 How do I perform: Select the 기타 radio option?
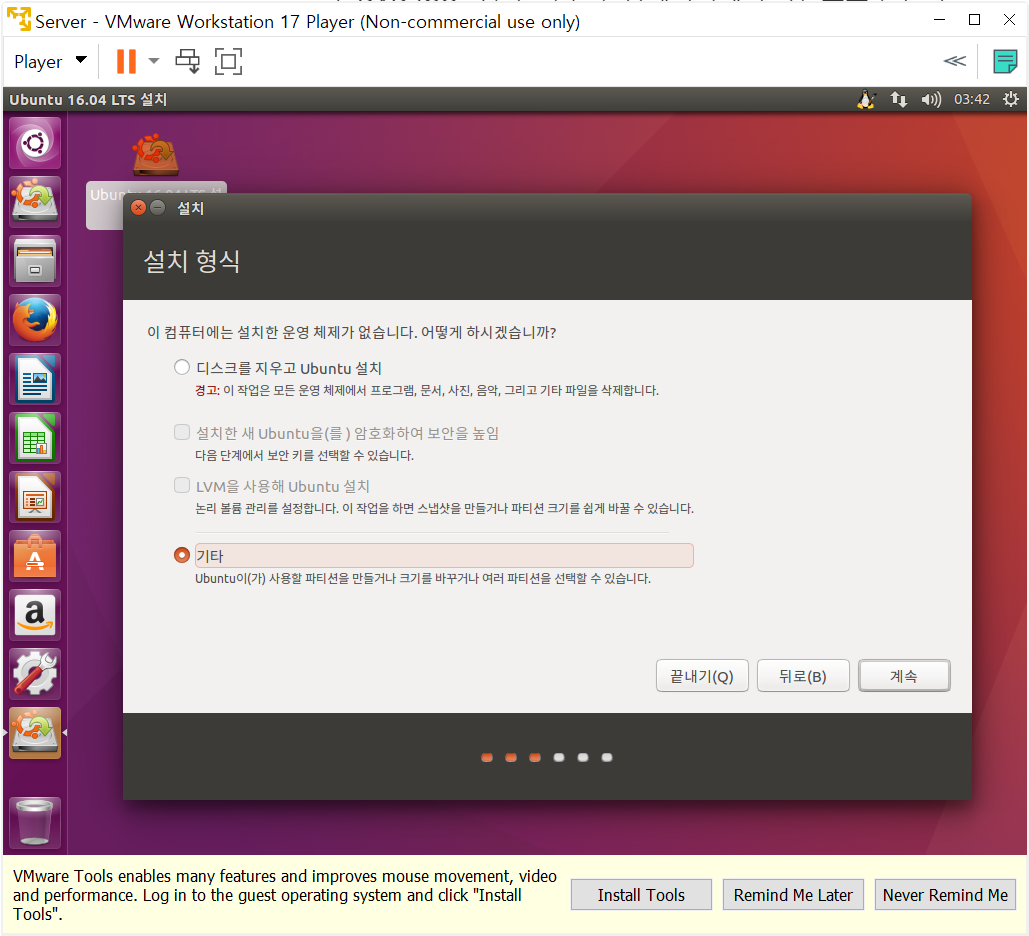point(182,555)
